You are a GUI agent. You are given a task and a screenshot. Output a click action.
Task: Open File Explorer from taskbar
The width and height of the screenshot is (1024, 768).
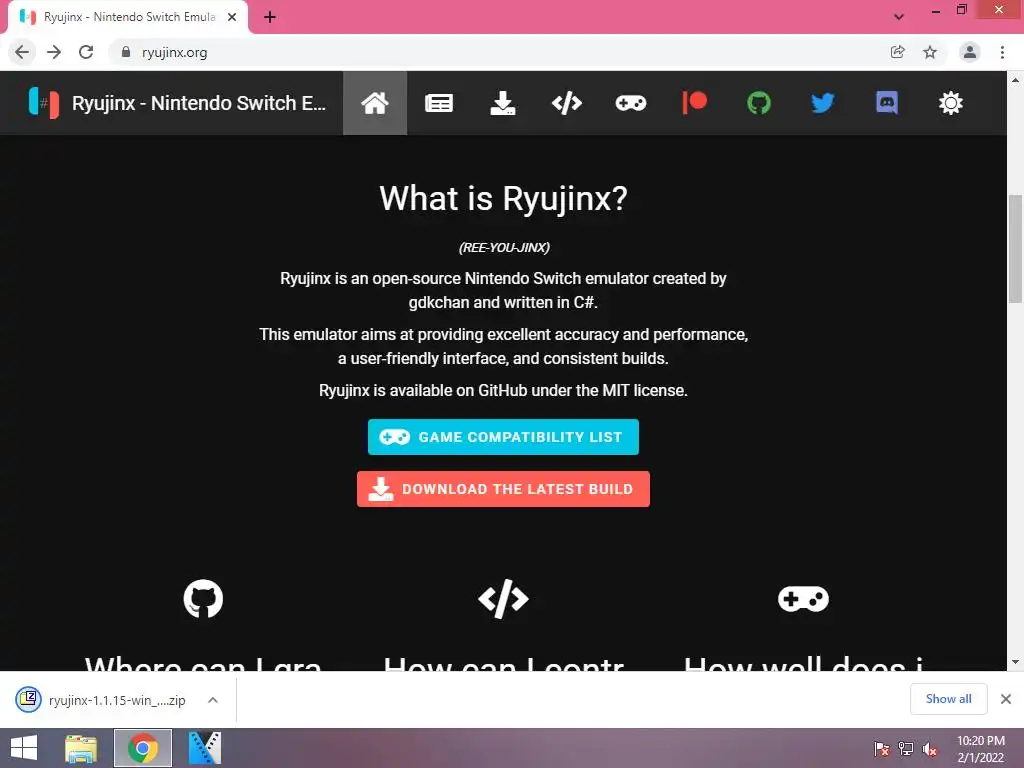tap(81, 748)
